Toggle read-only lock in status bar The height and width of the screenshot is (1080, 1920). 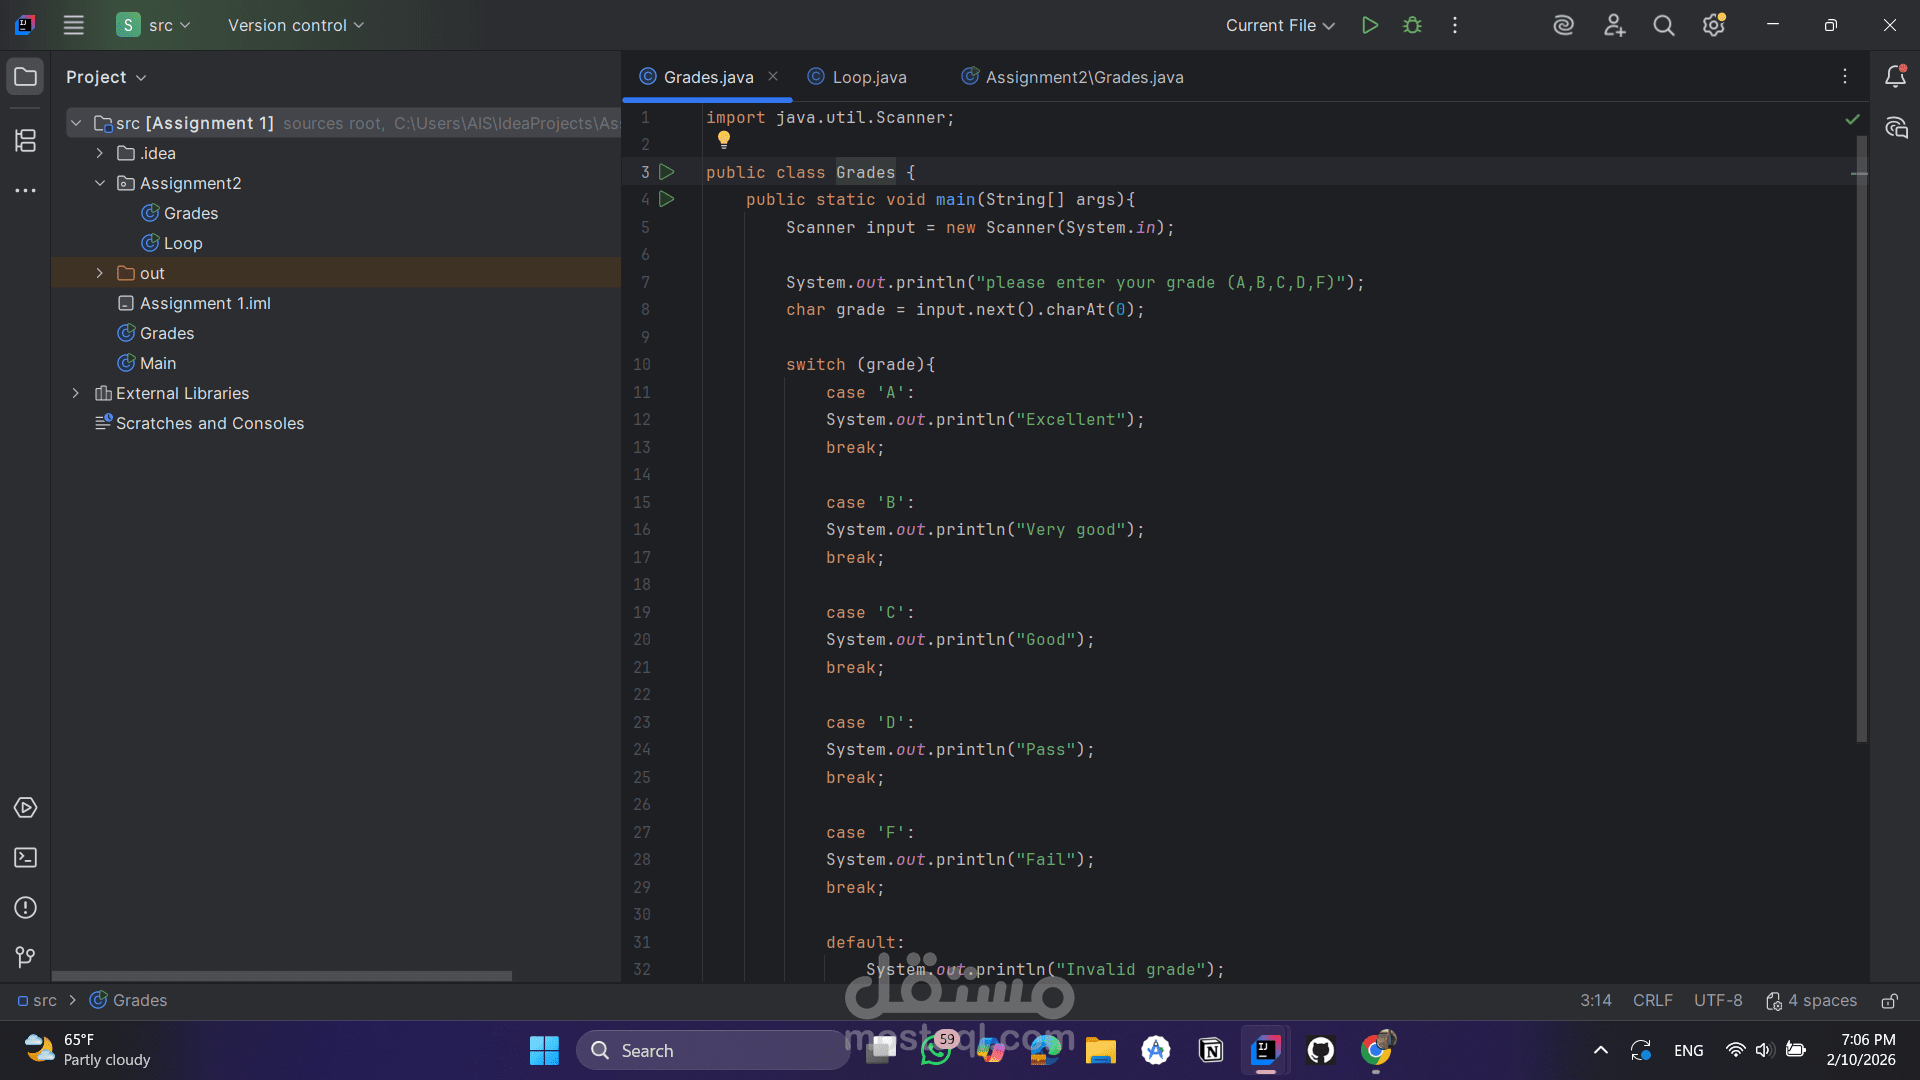pos(1889,1001)
